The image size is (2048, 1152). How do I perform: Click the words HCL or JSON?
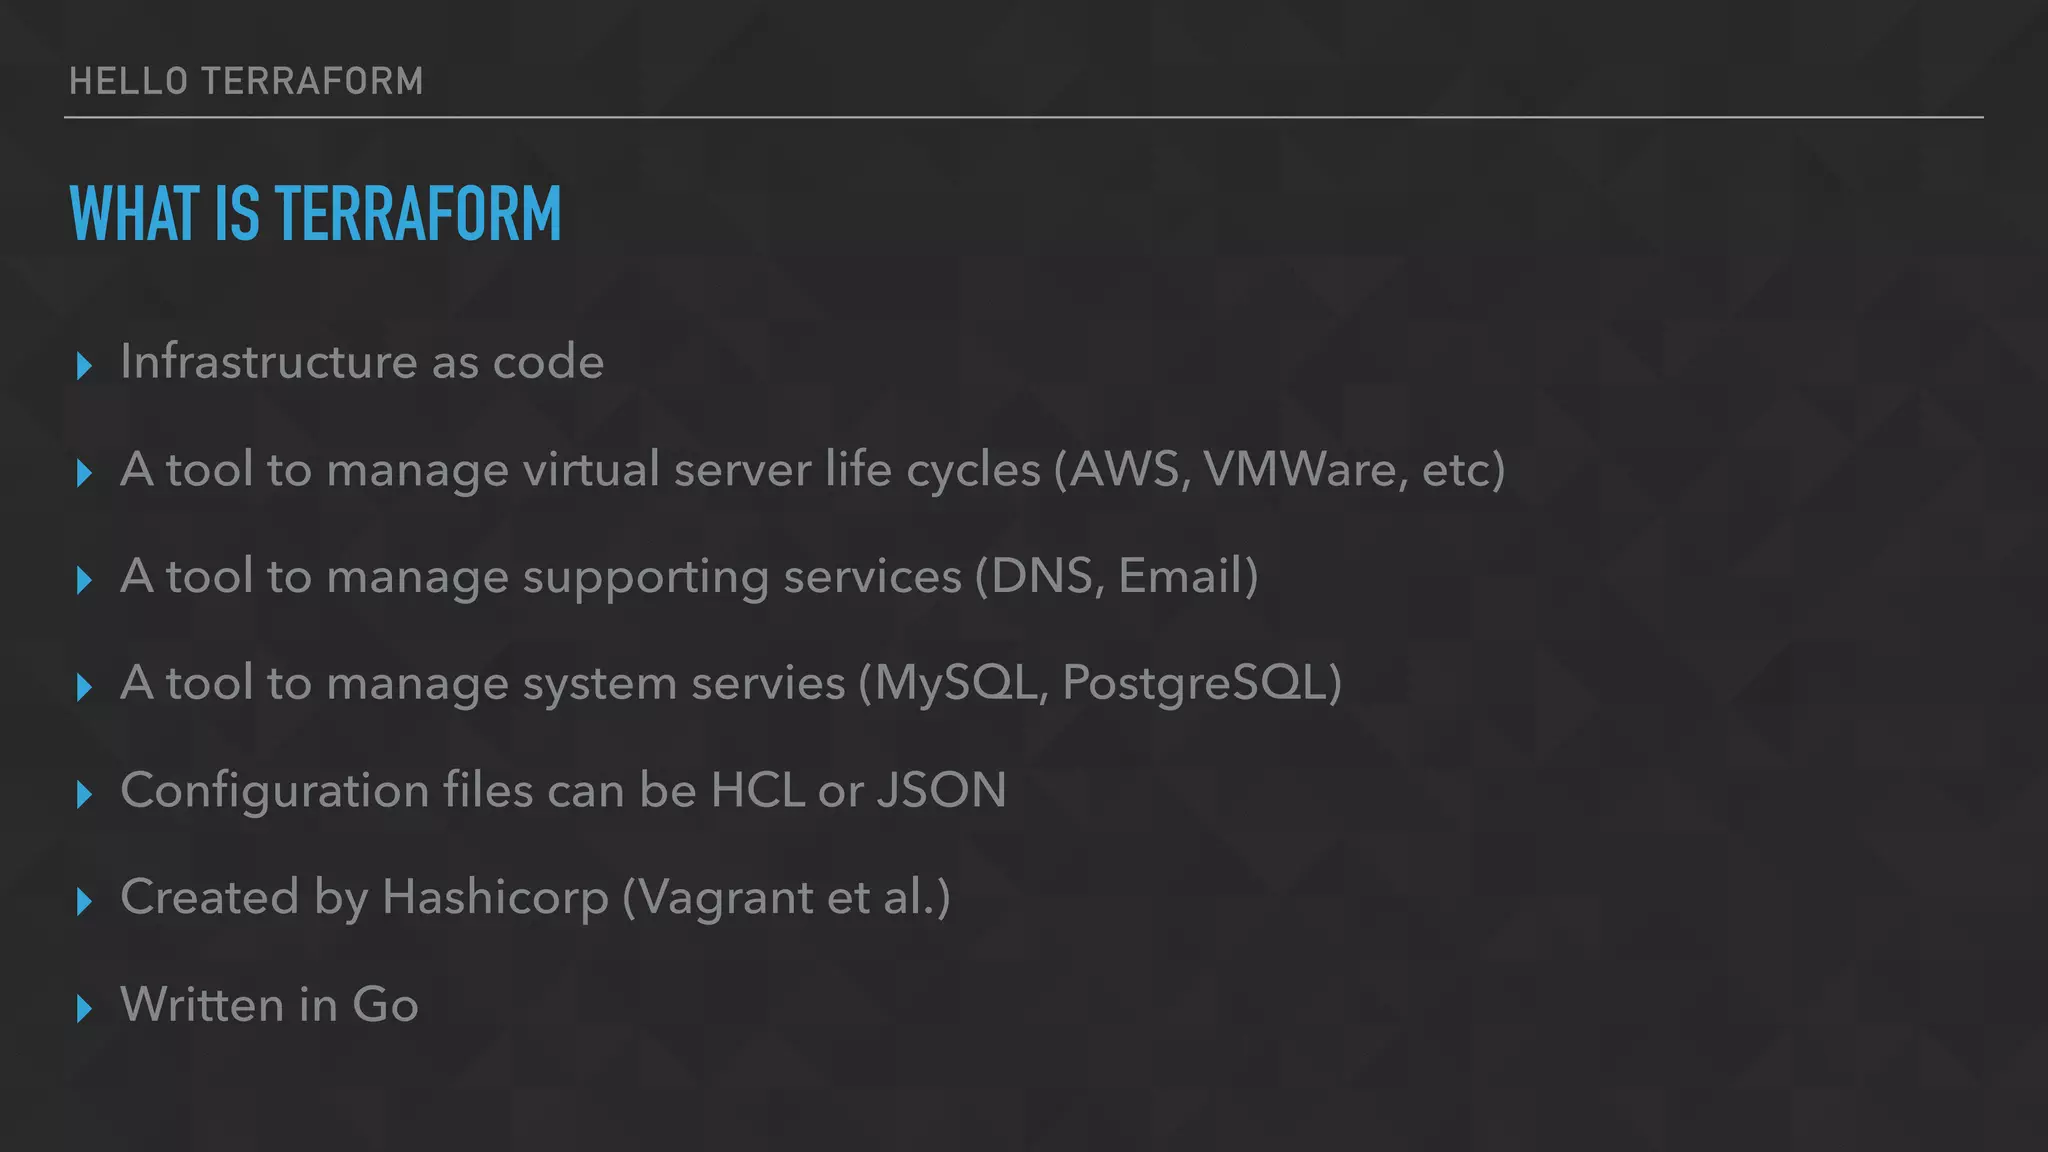pyautogui.click(x=859, y=790)
